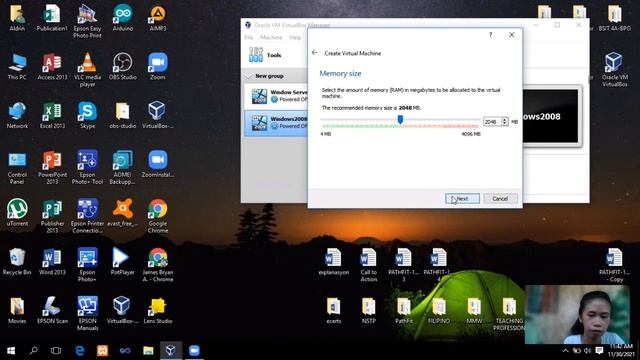Collapse the New group expander
This screenshot has width=640, height=360.
pos(248,76)
